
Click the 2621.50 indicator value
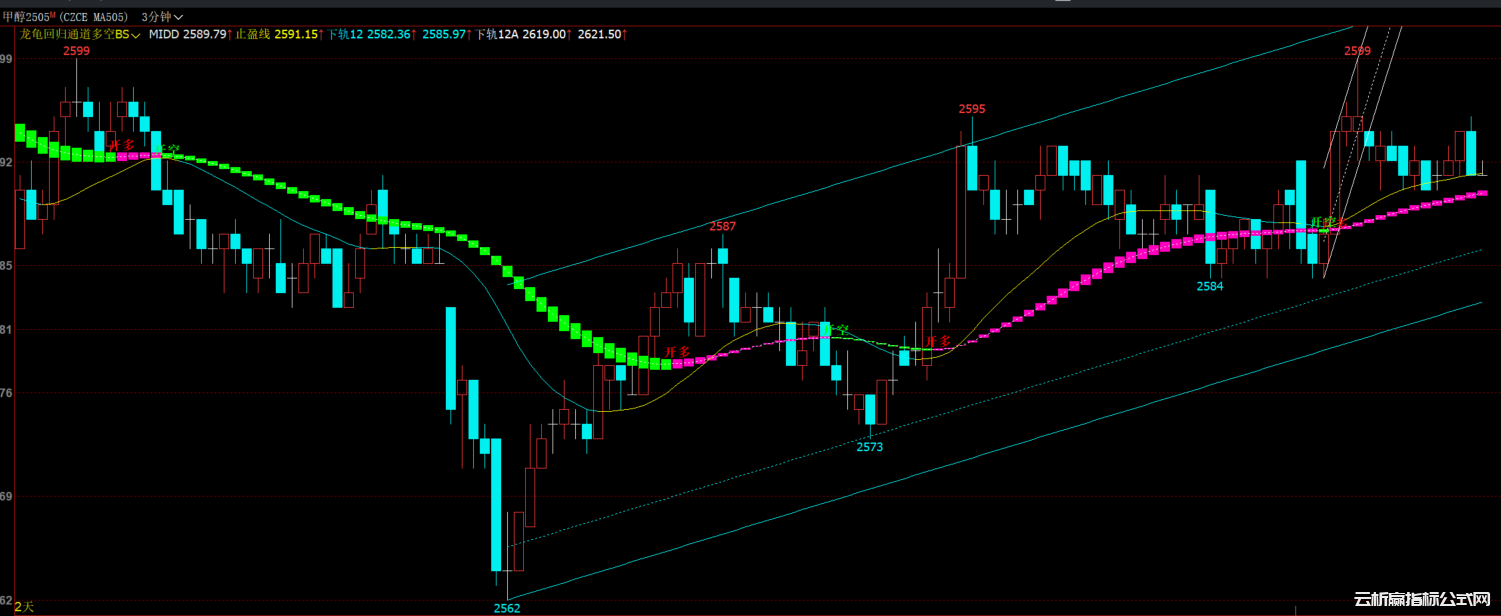pyautogui.click(x=602, y=34)
